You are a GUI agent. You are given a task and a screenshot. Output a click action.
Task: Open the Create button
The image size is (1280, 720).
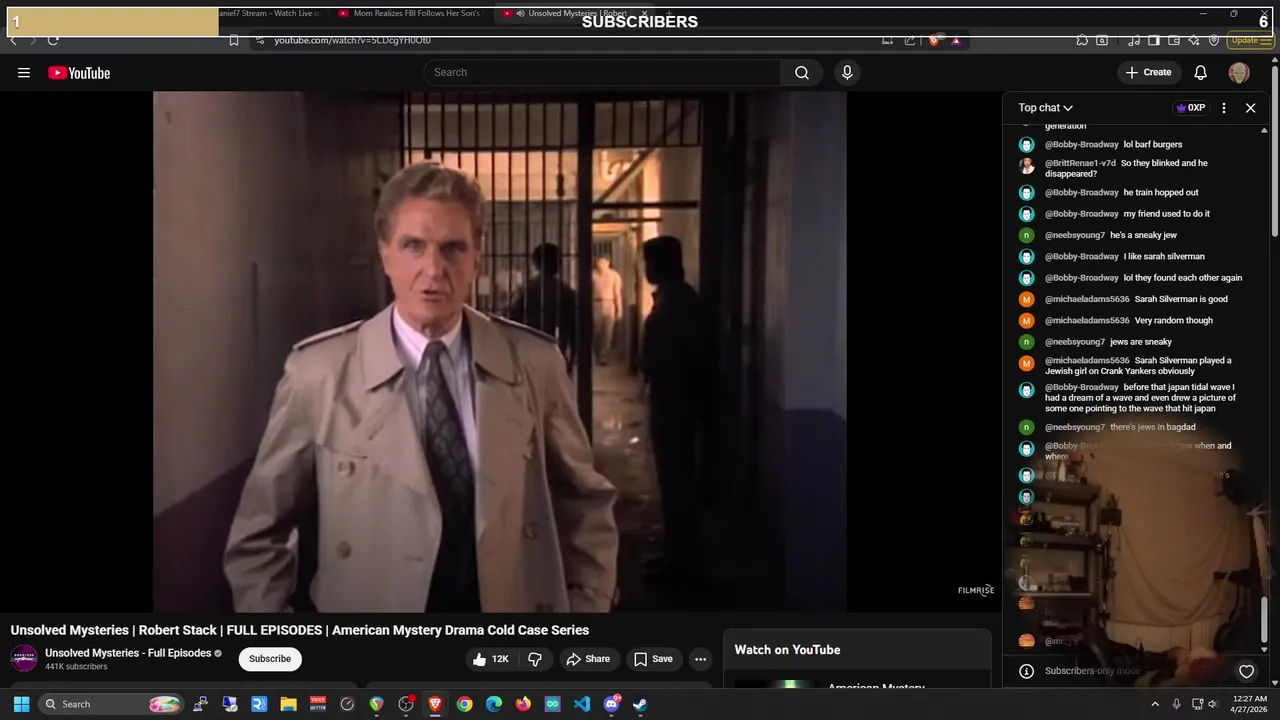coord(1148,72)
